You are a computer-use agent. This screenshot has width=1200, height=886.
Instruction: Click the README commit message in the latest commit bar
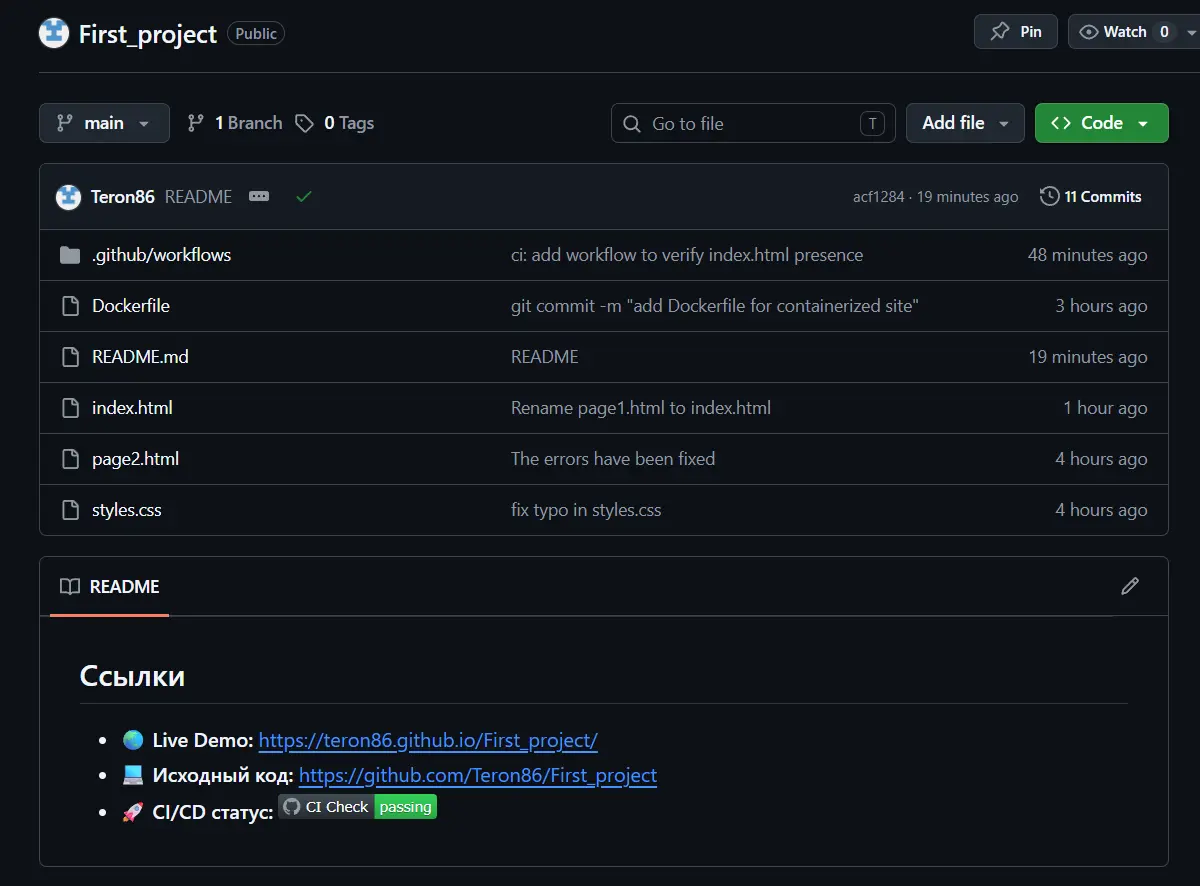point(198,197)
